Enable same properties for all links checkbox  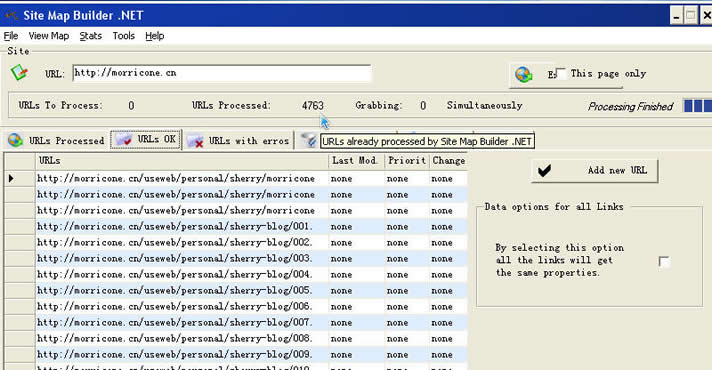[664, 261]
